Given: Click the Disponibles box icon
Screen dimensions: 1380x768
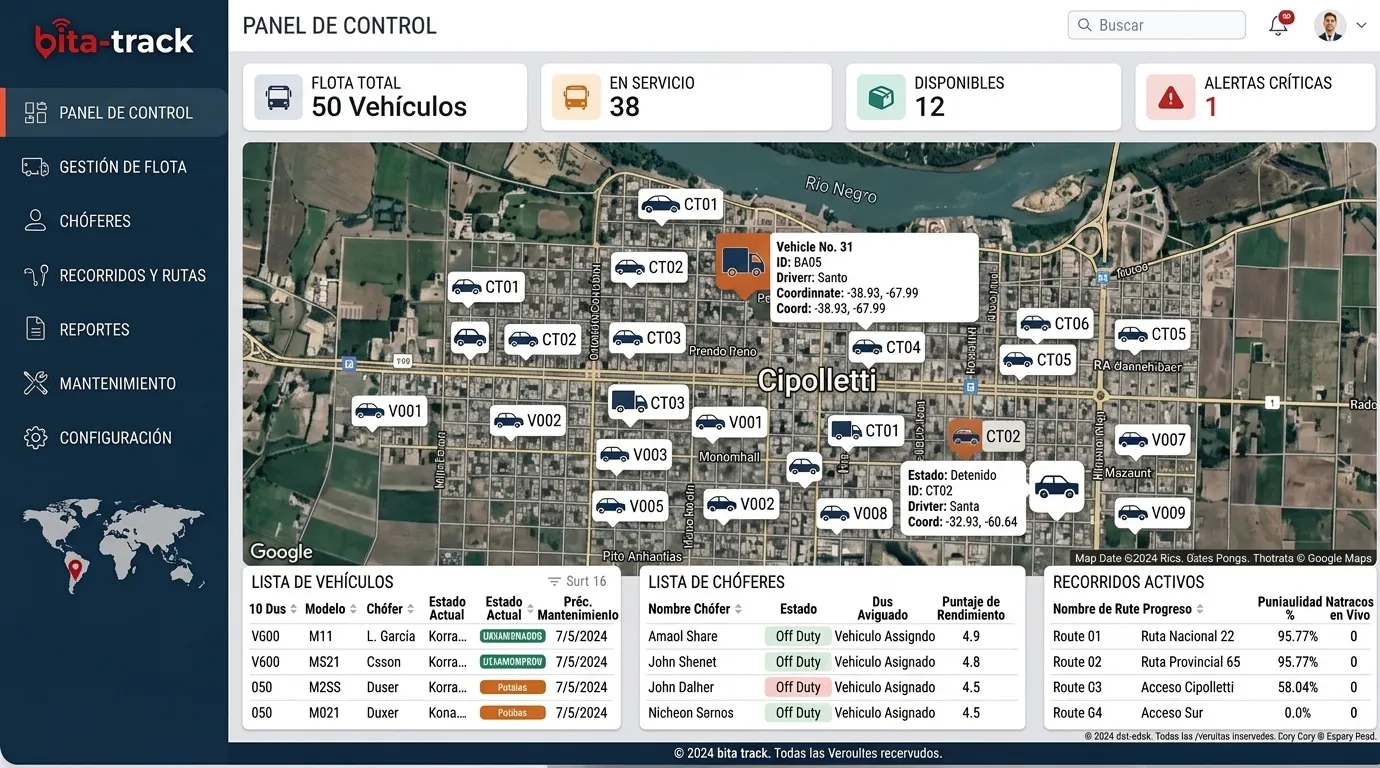Looking at the screenshot, I should pos(881,97).
